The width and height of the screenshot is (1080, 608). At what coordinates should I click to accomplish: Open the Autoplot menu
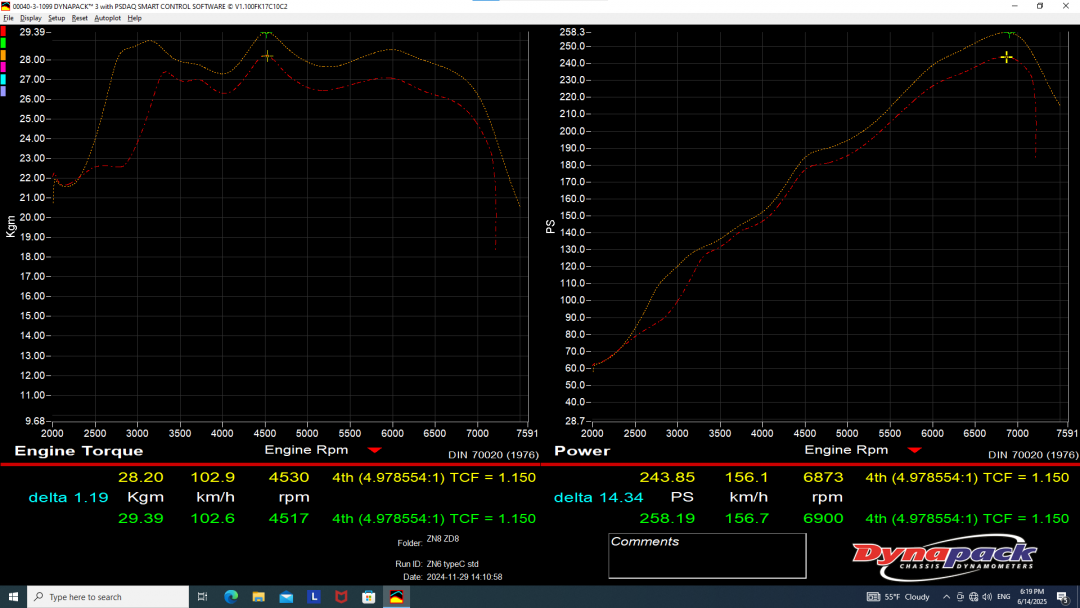tap(107, 18)
